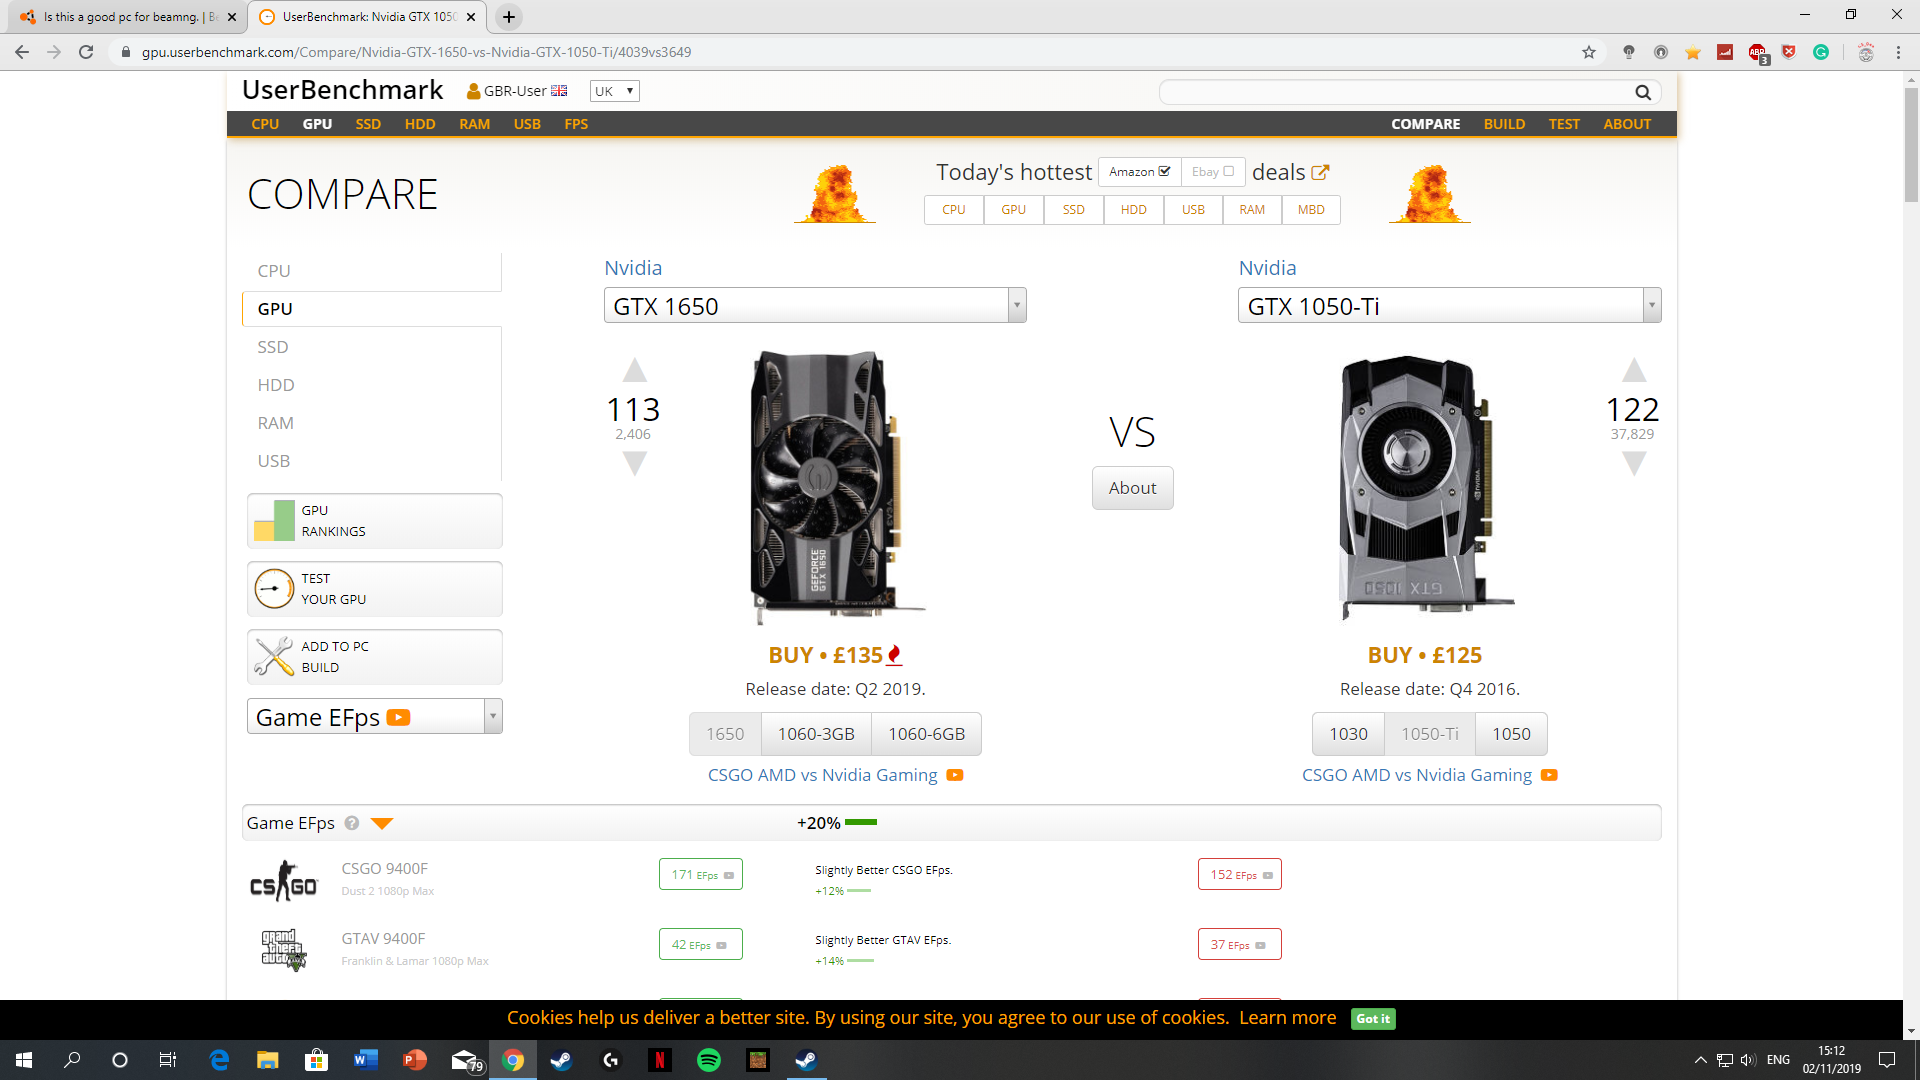This screenshot has width=1920, height=1080.
Task: Open BUILD in the top navigation
Action: (1504, 124)
